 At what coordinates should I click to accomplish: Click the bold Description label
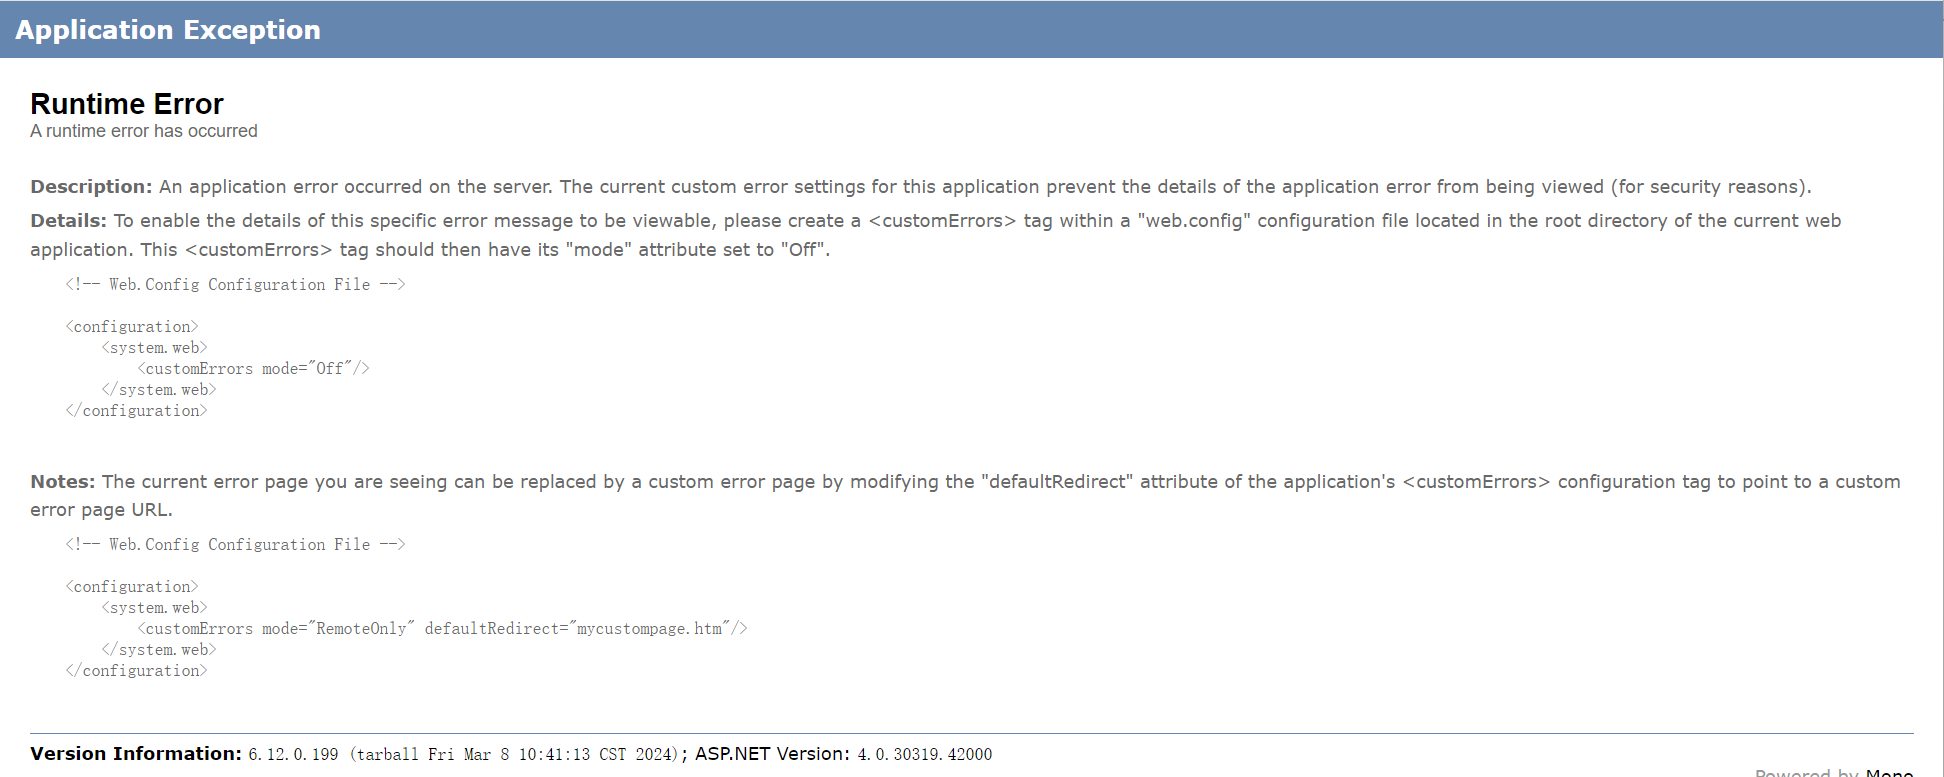91,187
